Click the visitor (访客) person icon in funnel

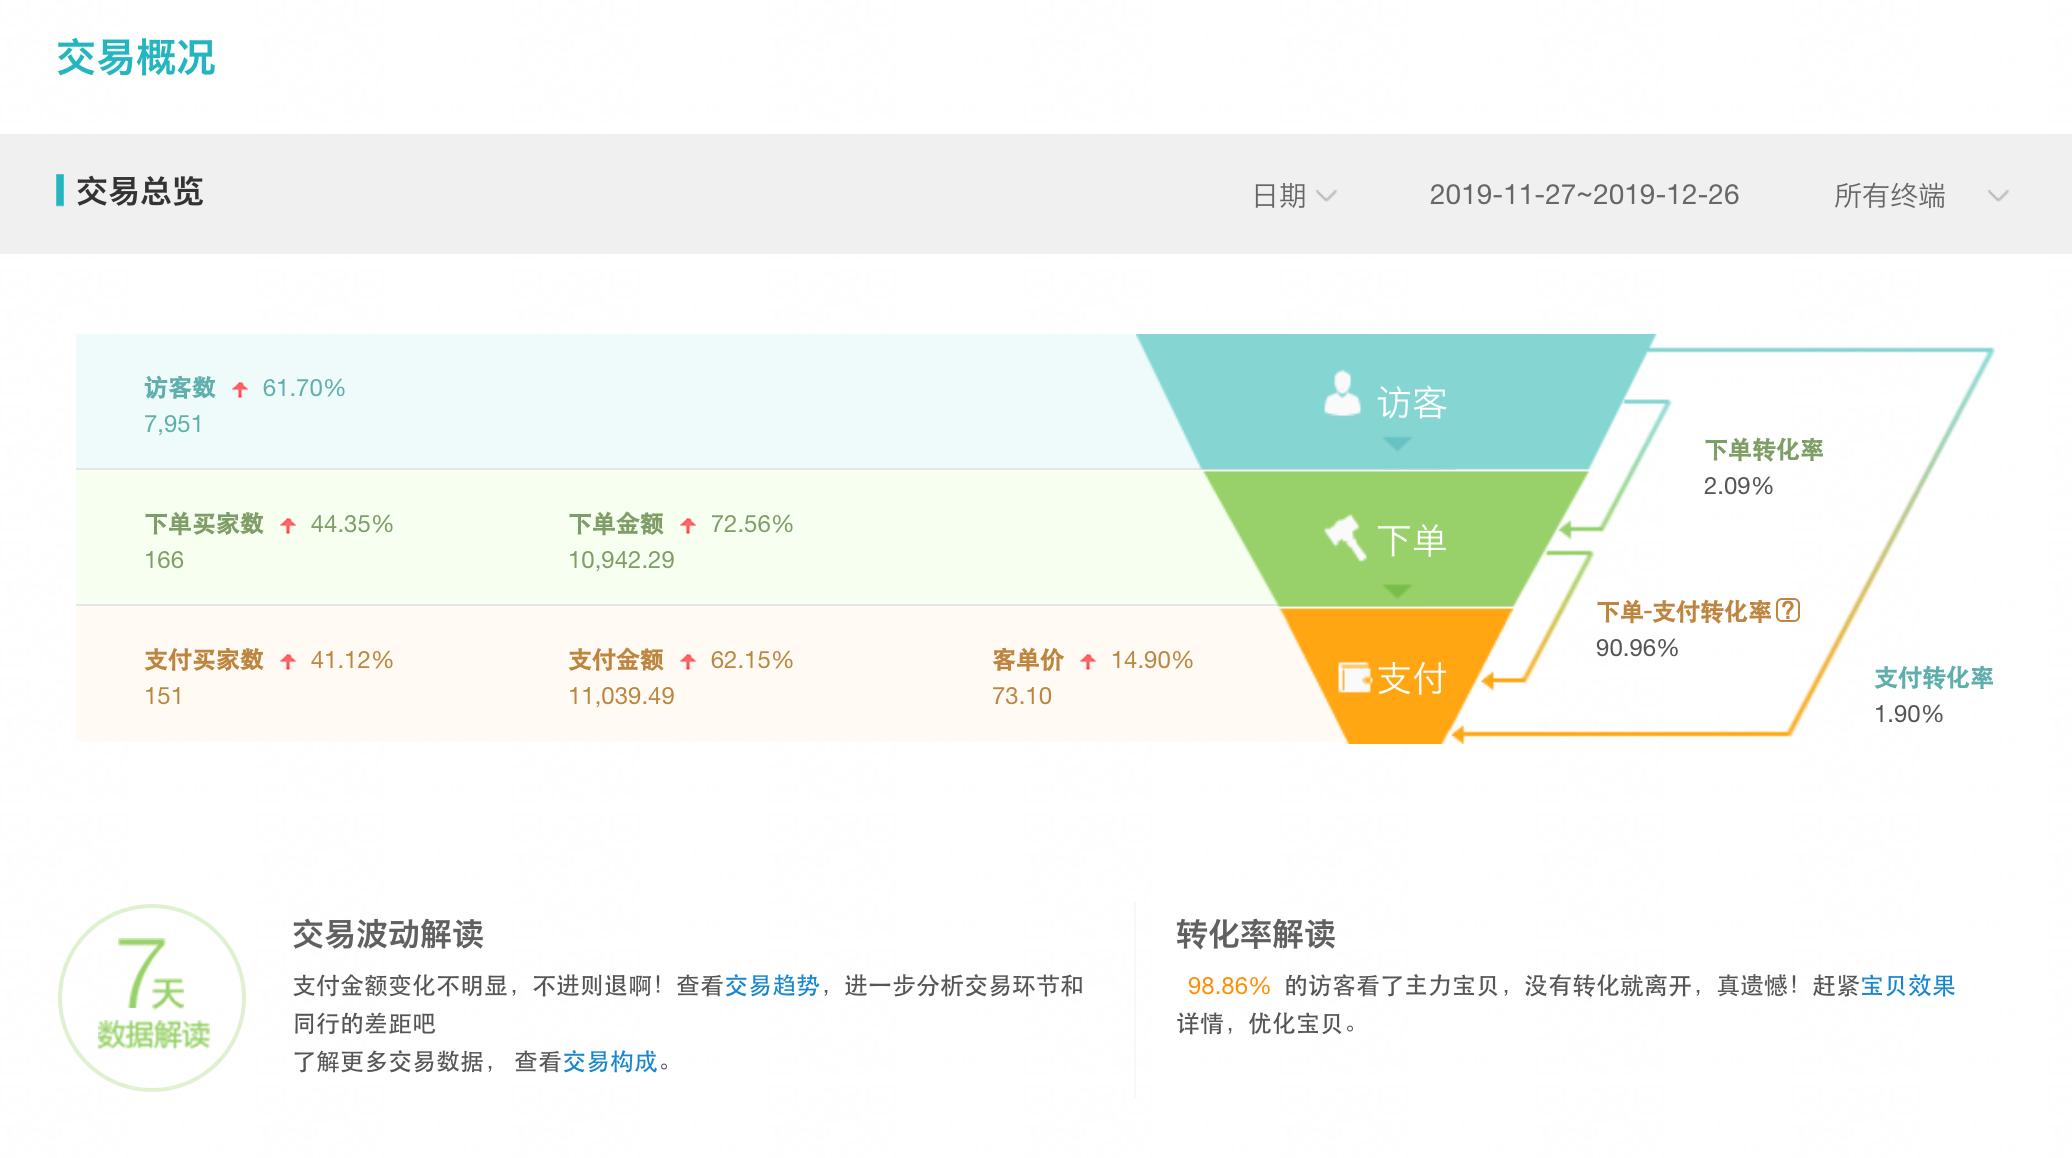coord(1344,394)
